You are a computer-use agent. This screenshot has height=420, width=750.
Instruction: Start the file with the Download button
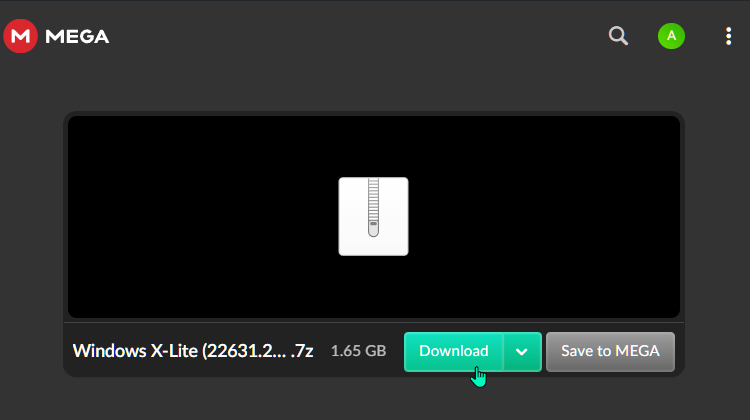453,352
